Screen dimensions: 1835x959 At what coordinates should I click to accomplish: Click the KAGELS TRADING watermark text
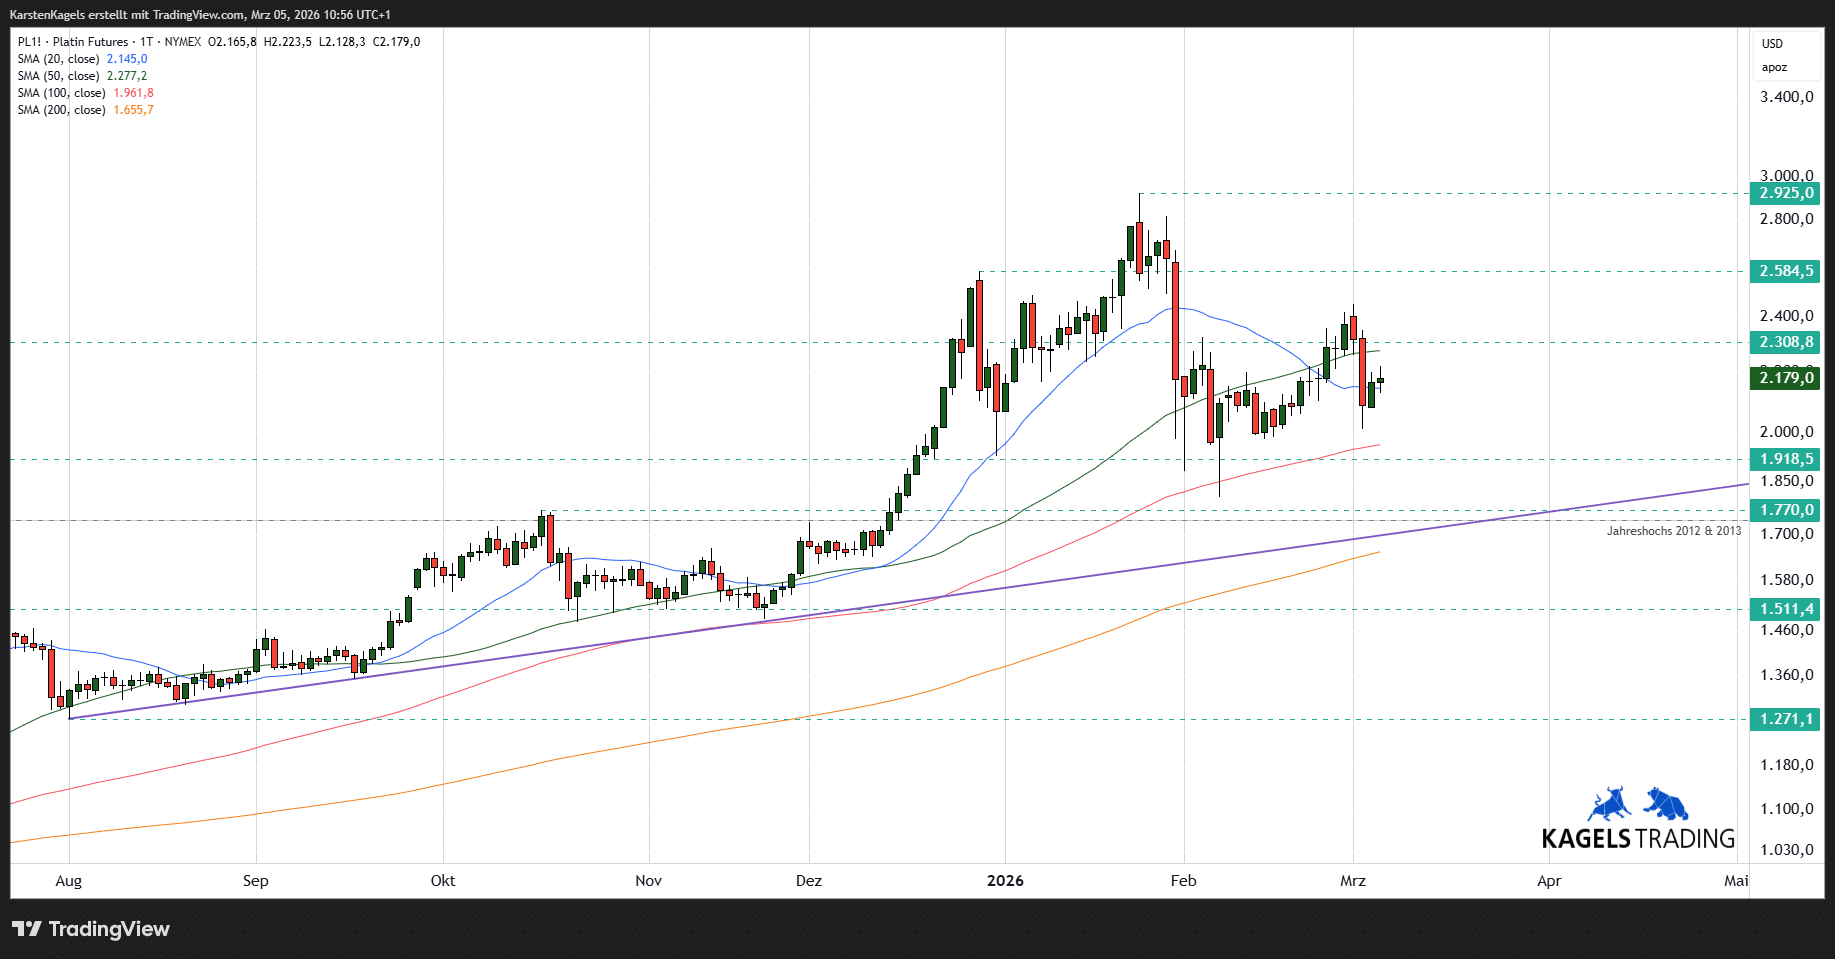[1638, 839]
